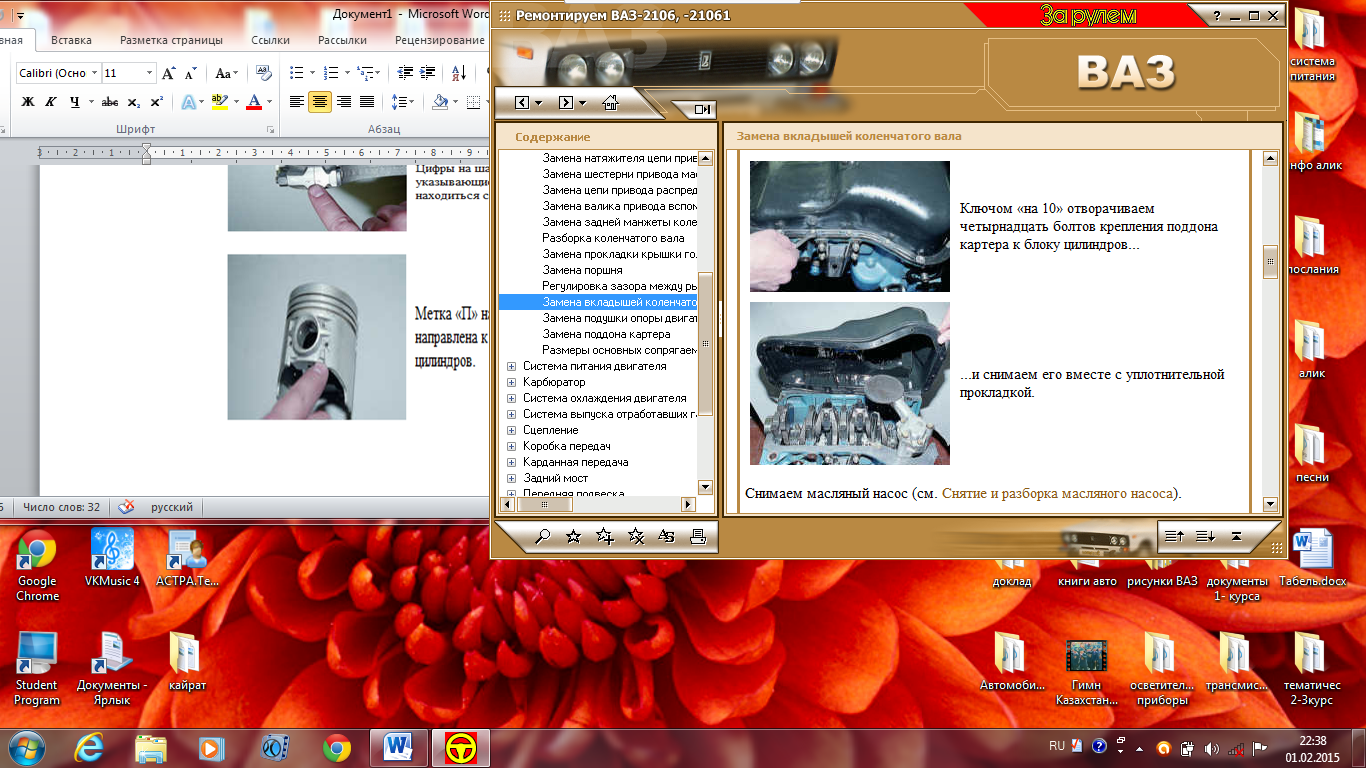Expand the 'Карбюратор' tree node
This screenshot has width=1366, height=768.
point(512,382)
